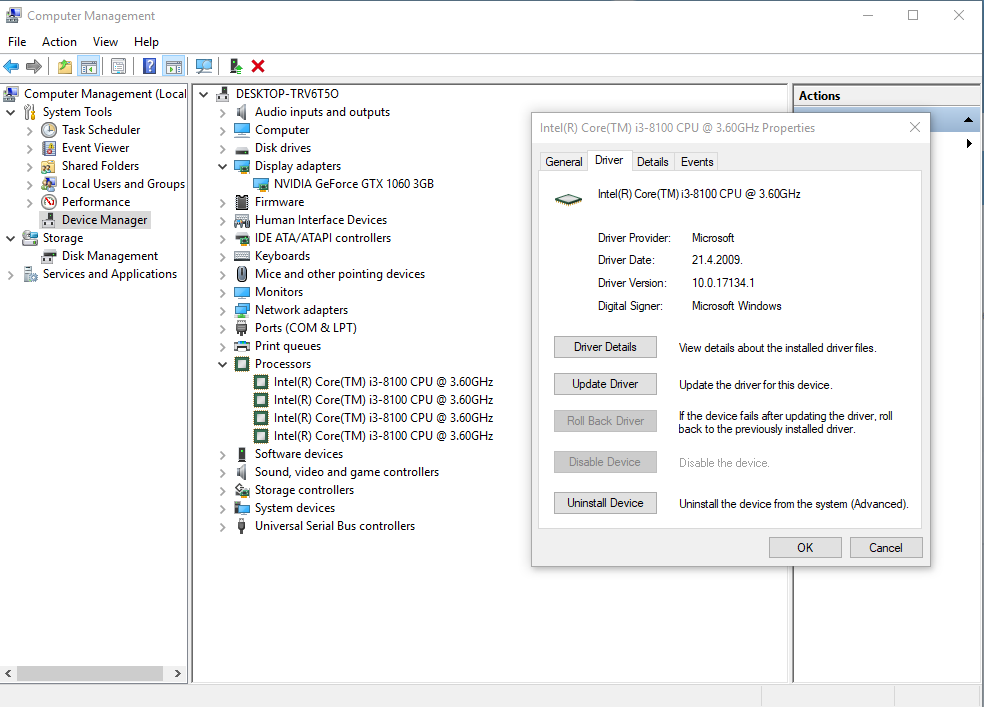Switch to Events tab in Properties dialog
The width and height of the screenshot is (984, 707).
(x=697, y=162)
